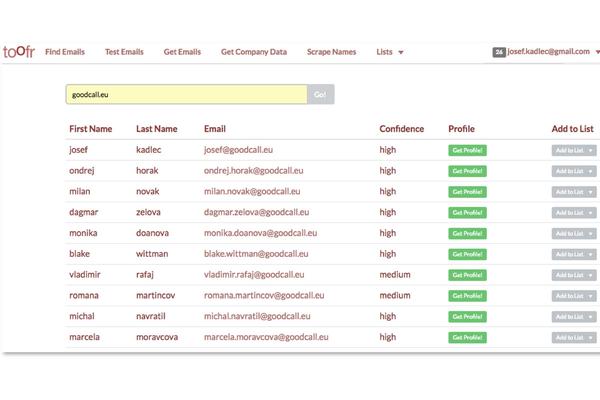The image size is (600, 400).
Task: Navigate to Scrape Names
Action: [331, 52]
